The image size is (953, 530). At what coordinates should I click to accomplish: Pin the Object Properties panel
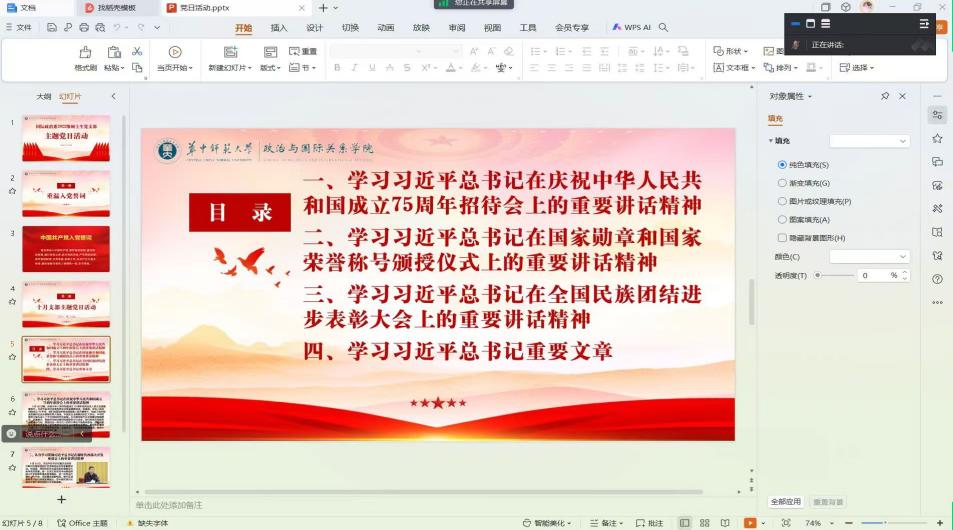[x=885, y=96]
